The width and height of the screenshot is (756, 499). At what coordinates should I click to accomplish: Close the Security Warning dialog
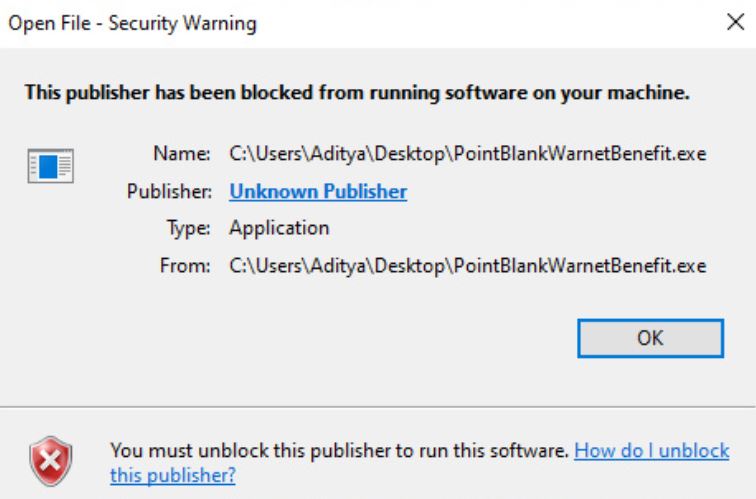(735, 22)
